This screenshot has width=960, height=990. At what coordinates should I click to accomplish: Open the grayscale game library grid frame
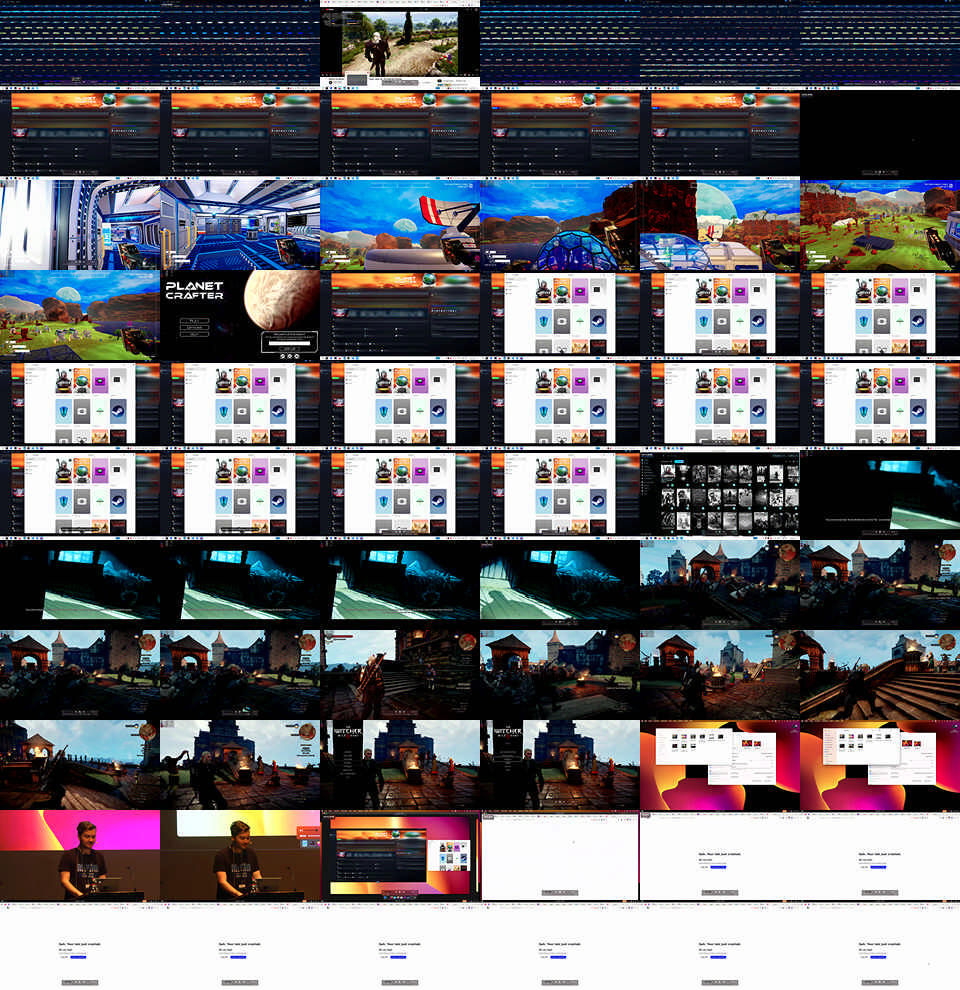pyautogui.click(x=720, y=495)
